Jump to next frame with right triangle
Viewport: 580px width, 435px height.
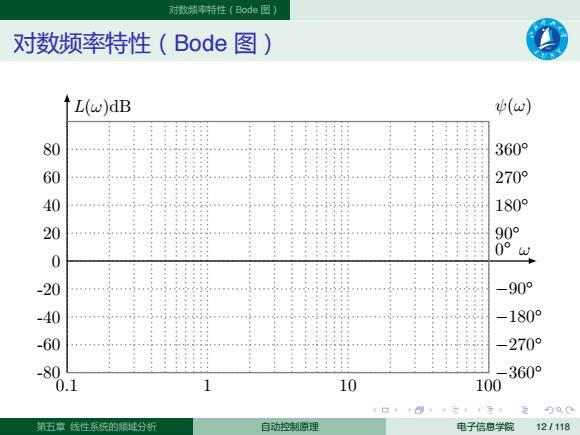coord(431,410)
